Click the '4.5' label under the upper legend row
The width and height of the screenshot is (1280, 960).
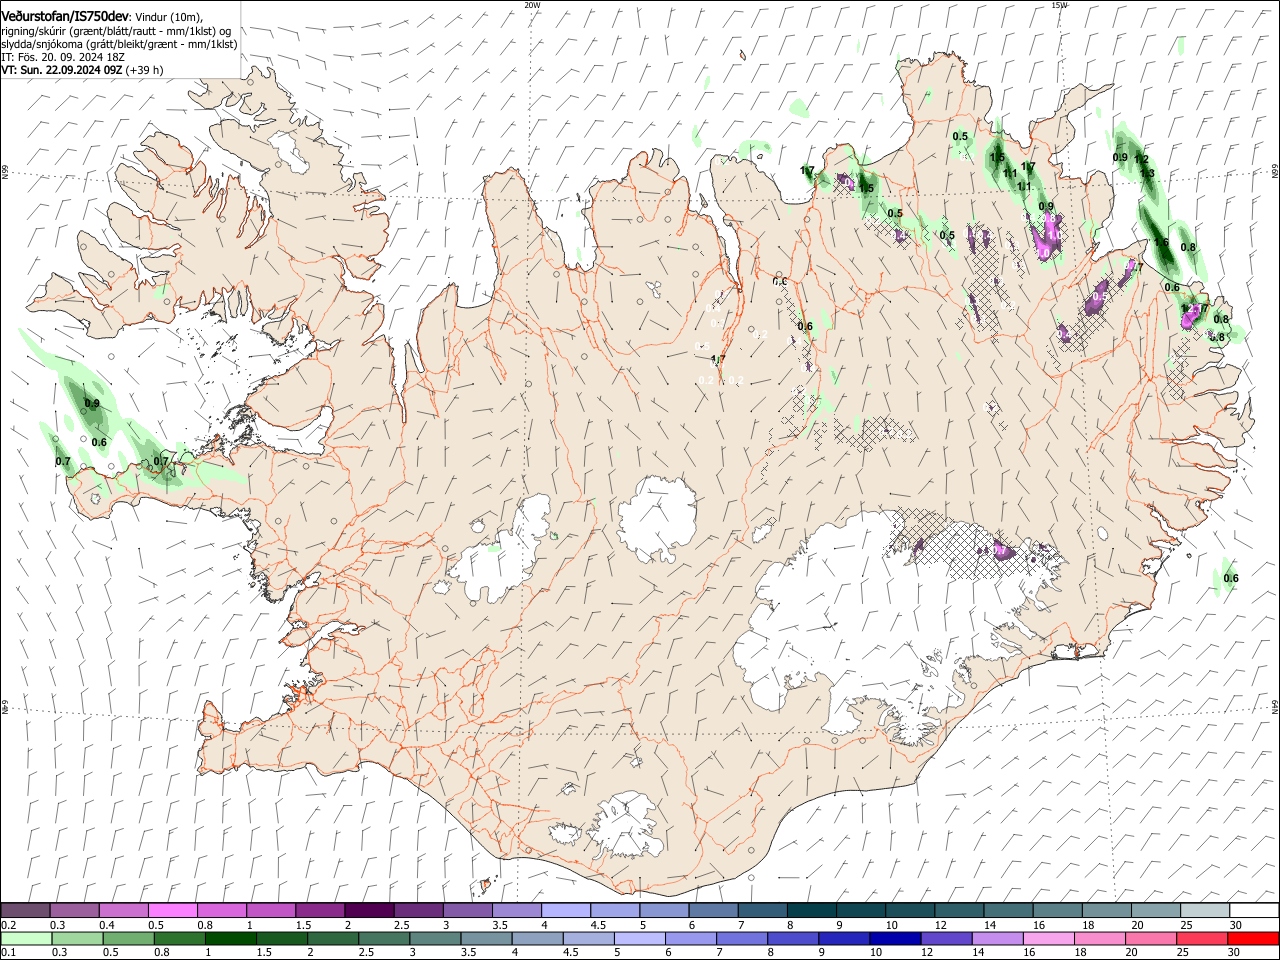(x=599, y=926)
